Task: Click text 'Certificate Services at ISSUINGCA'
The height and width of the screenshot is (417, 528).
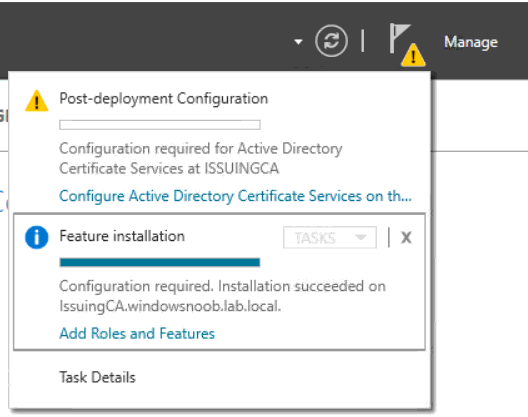Action: pyautogui.click(x=169, y=168)
